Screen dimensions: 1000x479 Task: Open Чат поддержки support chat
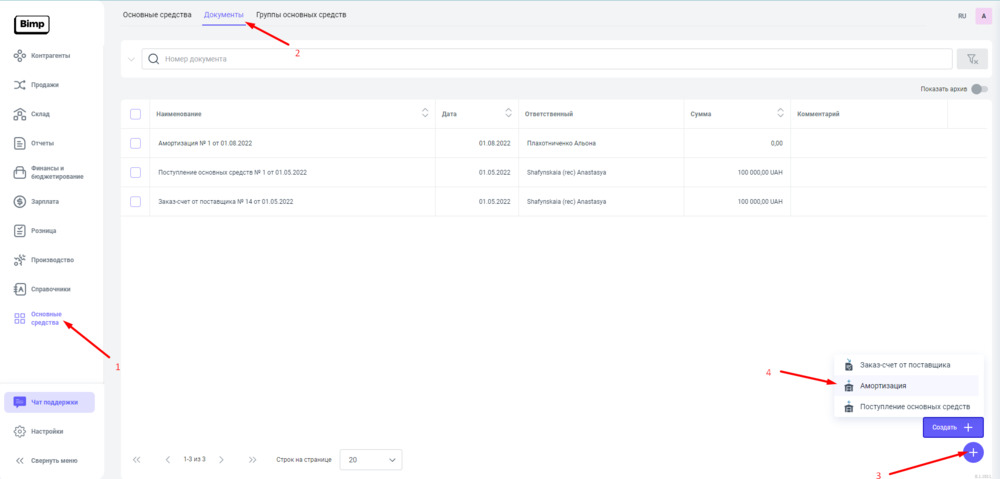tap(50, 402)
